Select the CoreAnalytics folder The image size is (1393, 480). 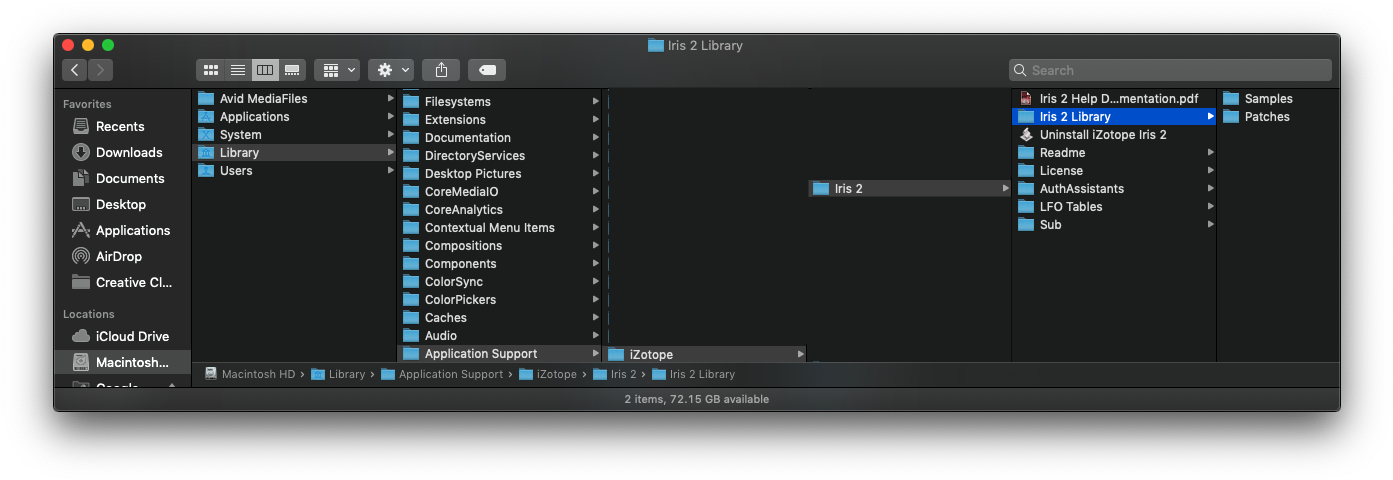click(500, 209)
